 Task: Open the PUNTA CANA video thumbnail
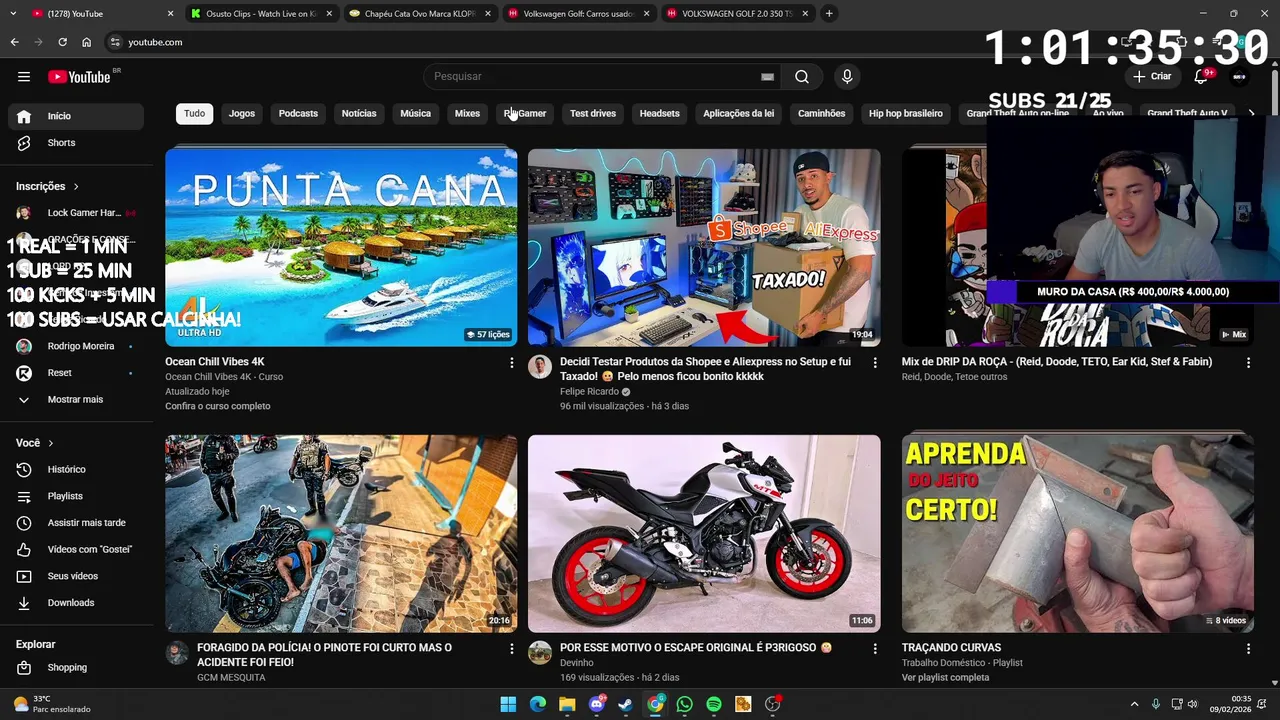tap(341, 247)
